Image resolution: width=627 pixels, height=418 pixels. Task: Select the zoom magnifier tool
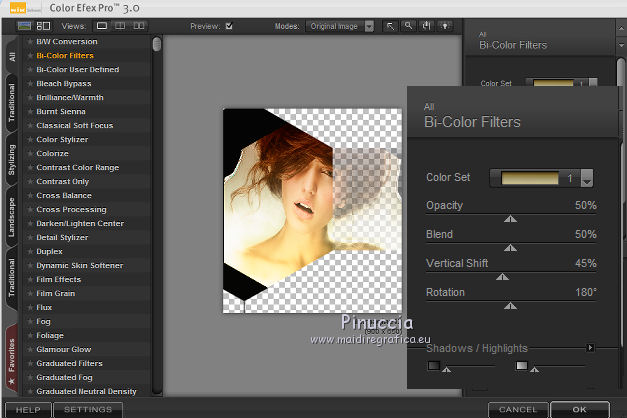(x=409, y=25)
